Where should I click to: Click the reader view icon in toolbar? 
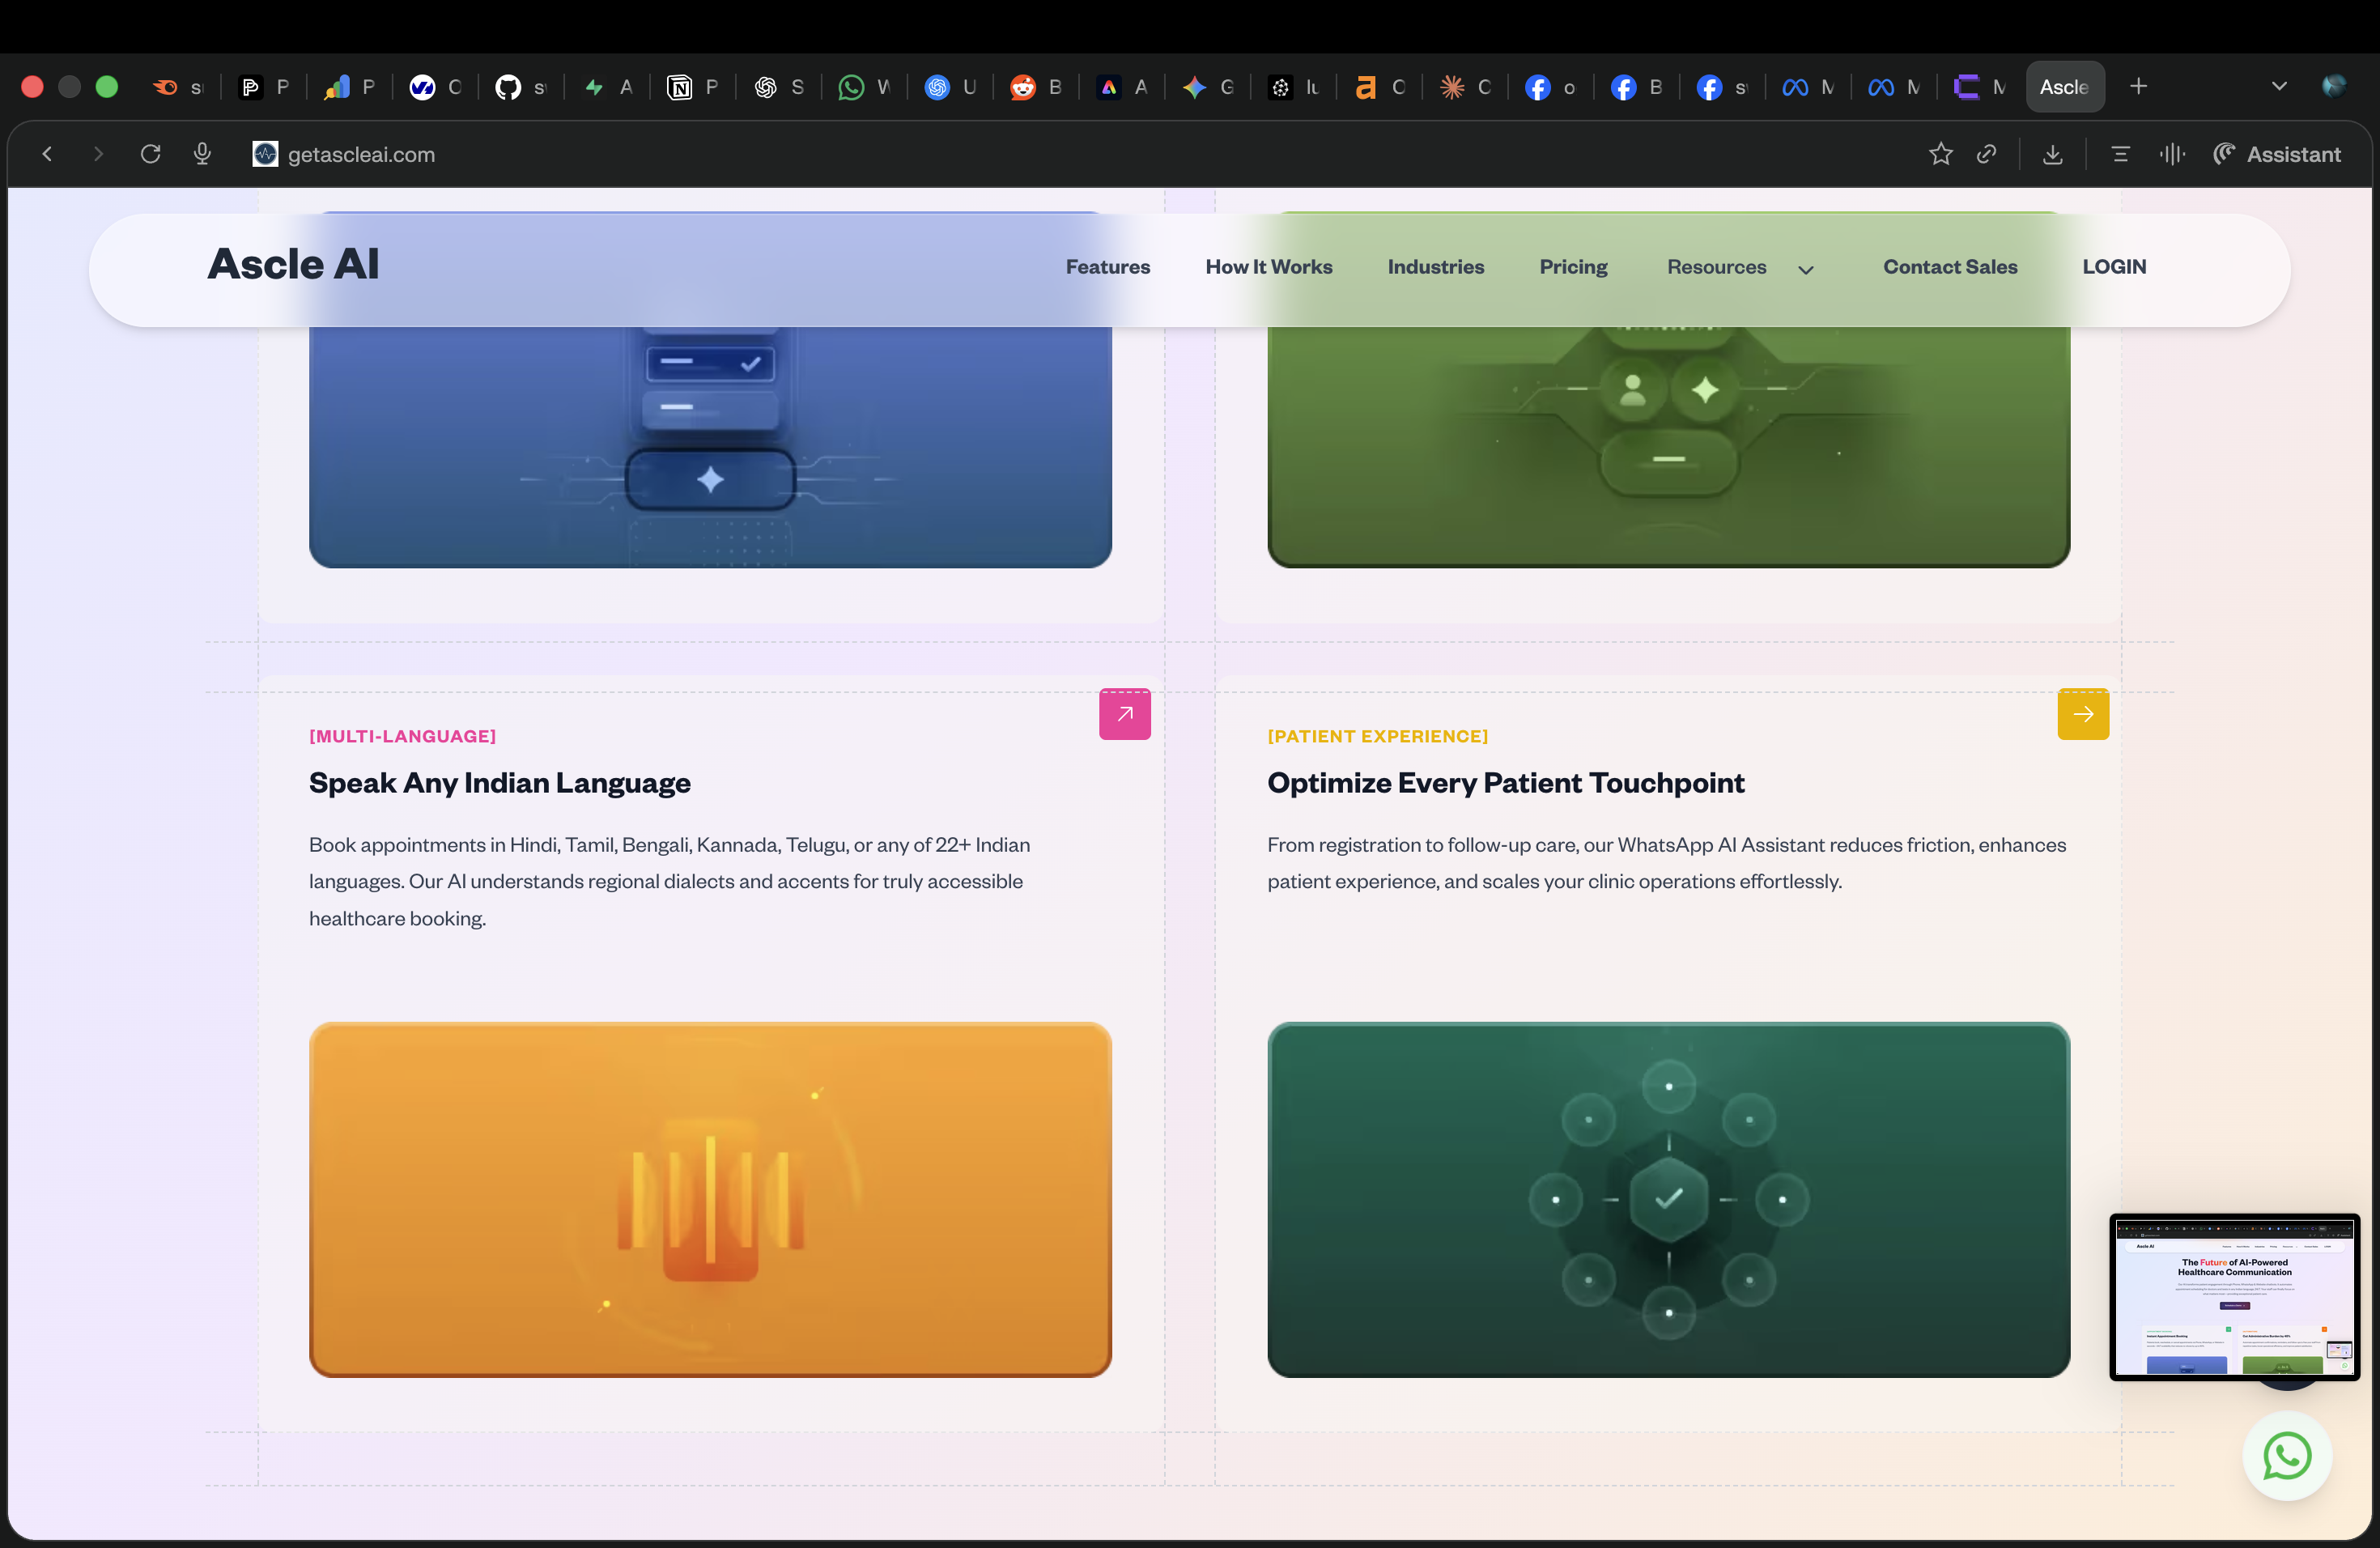click(x=2120, y=154)
